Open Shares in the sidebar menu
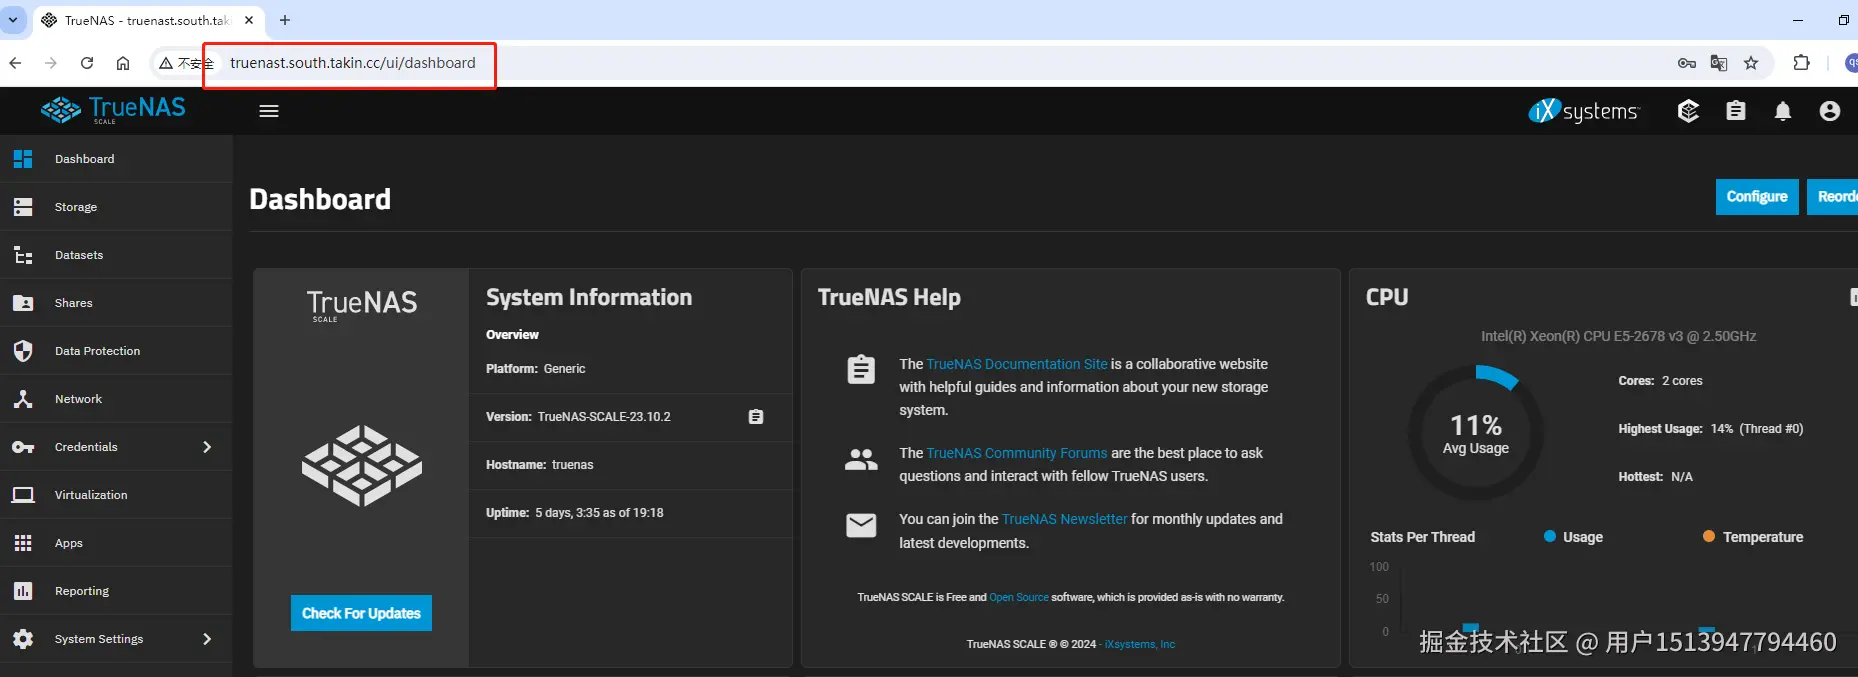1858x677 pixels. coord(116,303)
